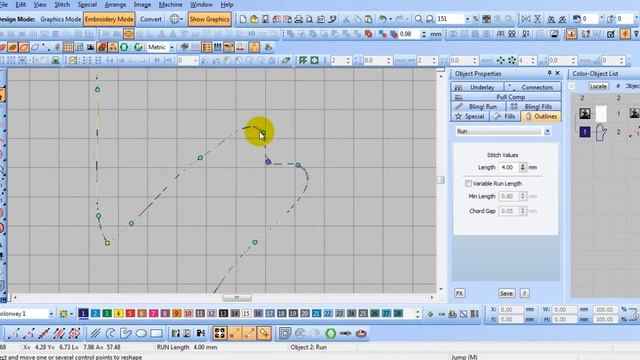Image resolution: width=640 pixels, height=360 pixels.
Task: Click the Locate button in Color-Object List
Action: click(598, 86)
